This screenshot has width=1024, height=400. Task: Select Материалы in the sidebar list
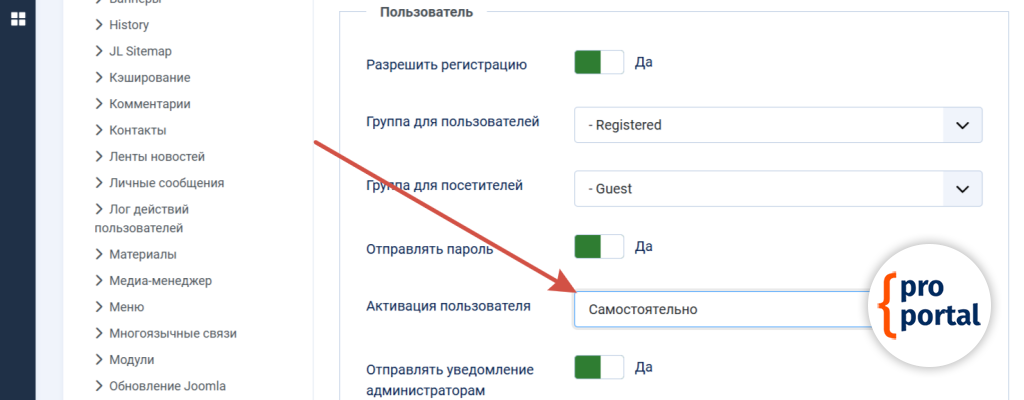click(143, 254)
